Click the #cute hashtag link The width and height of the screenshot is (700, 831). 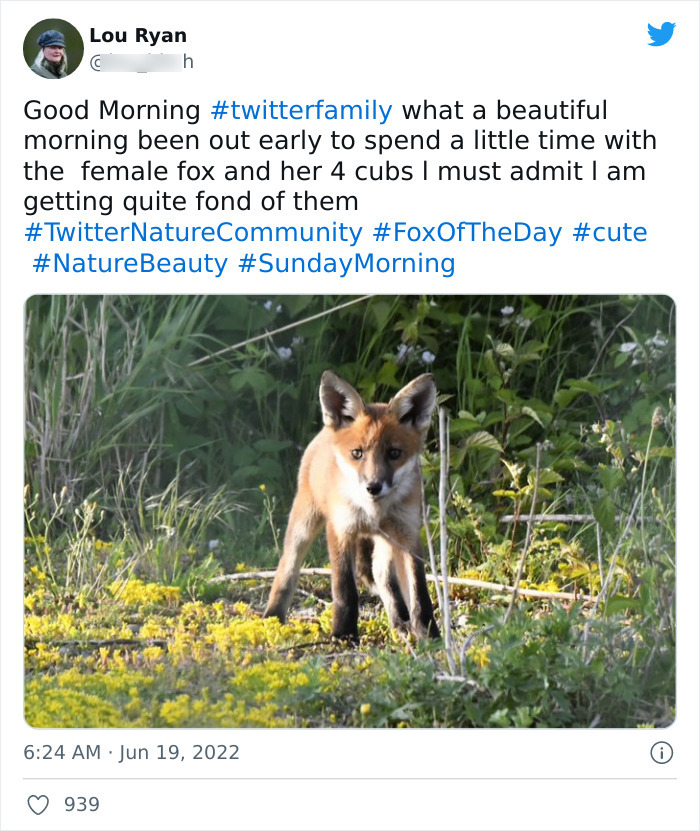click(x=610, y=231)
